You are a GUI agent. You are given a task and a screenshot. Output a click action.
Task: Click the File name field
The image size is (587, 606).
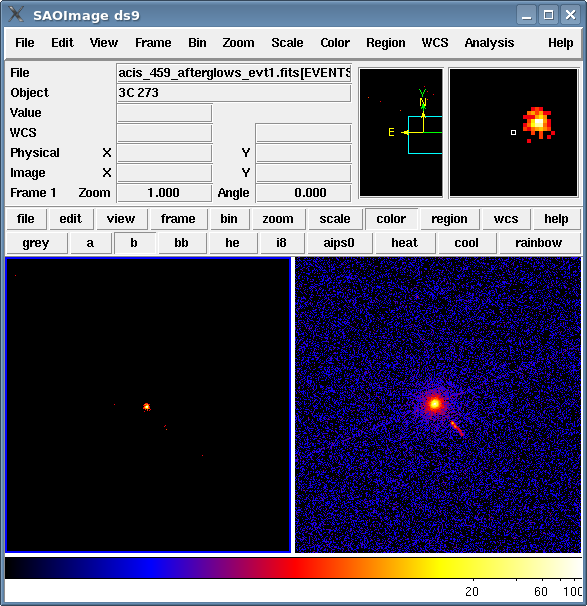click(234, 73)
